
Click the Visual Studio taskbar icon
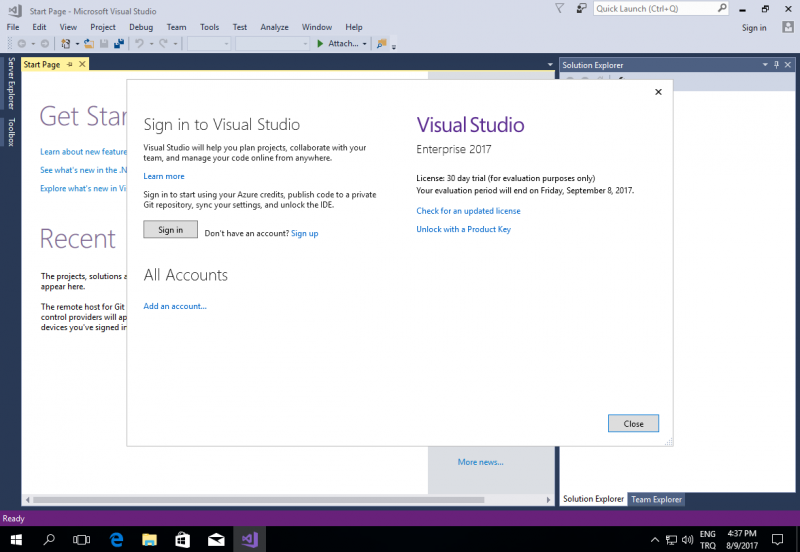coord(249,539)
